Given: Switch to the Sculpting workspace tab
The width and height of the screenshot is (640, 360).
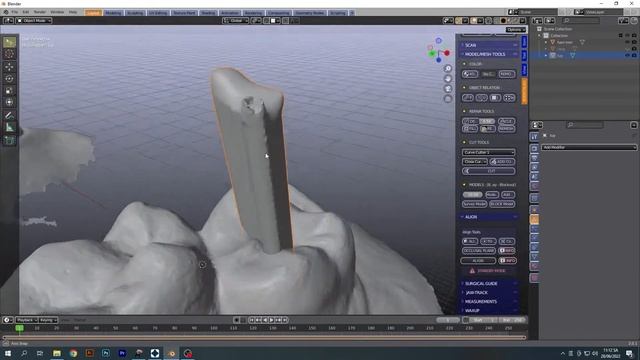Looking at the screenshot, I should tap(135, 13).
